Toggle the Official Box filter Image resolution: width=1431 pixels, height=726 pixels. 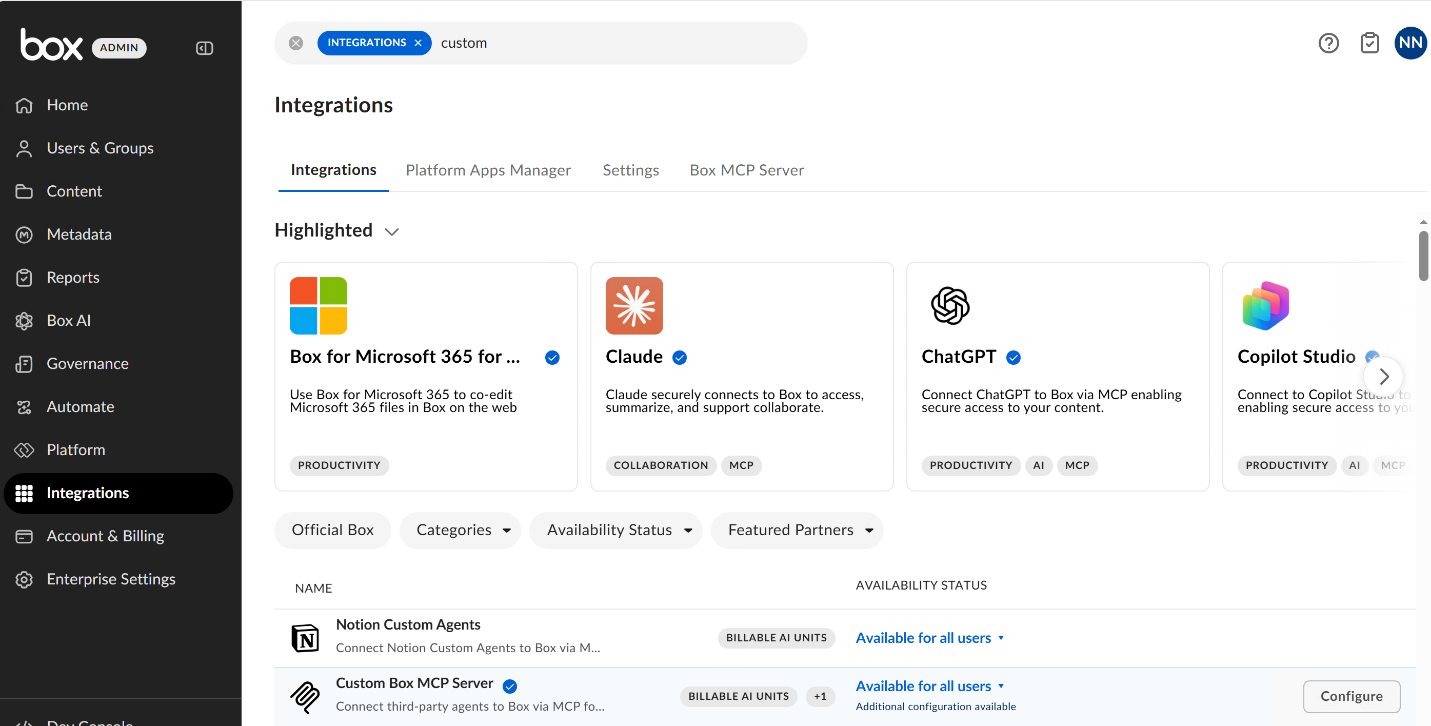[x=333, y=530]
